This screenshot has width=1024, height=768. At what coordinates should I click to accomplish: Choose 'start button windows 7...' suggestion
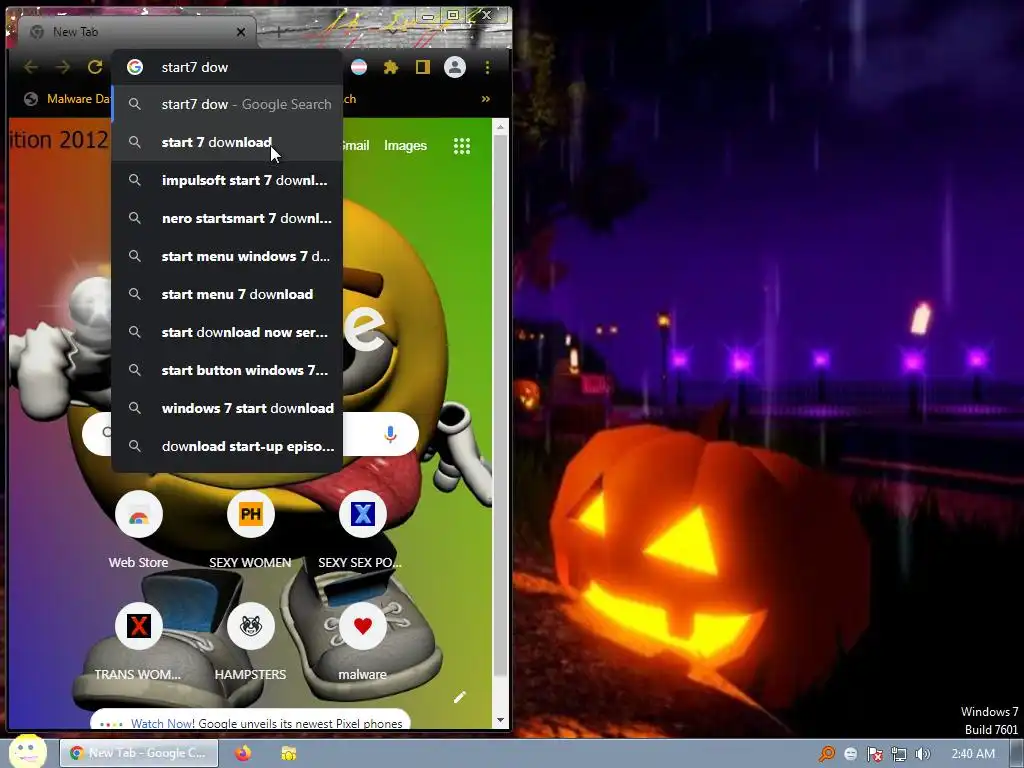227,370
